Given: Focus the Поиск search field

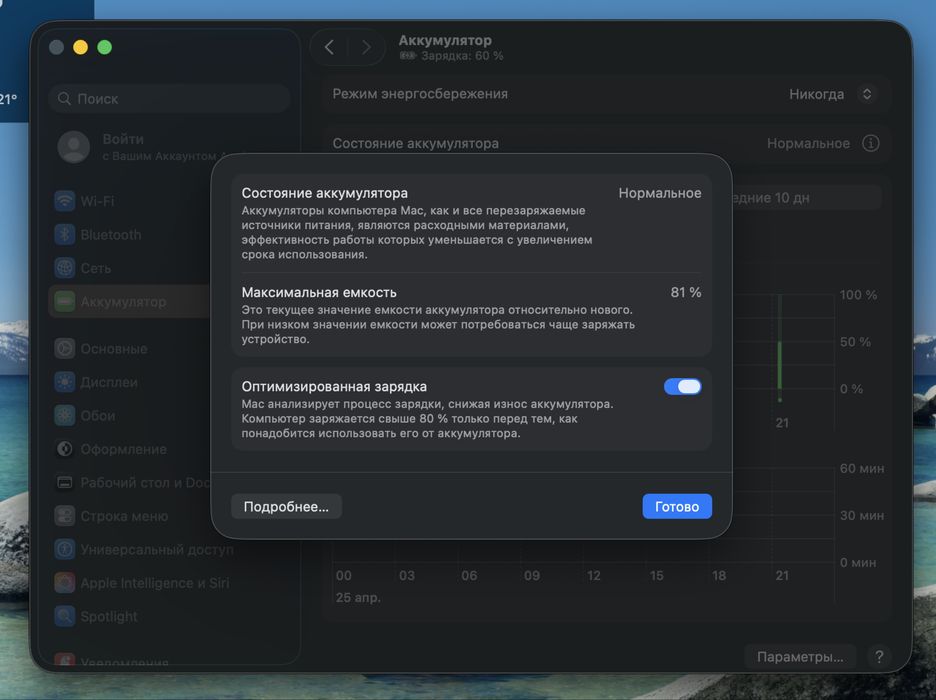Looking at the screenshot, I should click(x=170, y=98).
